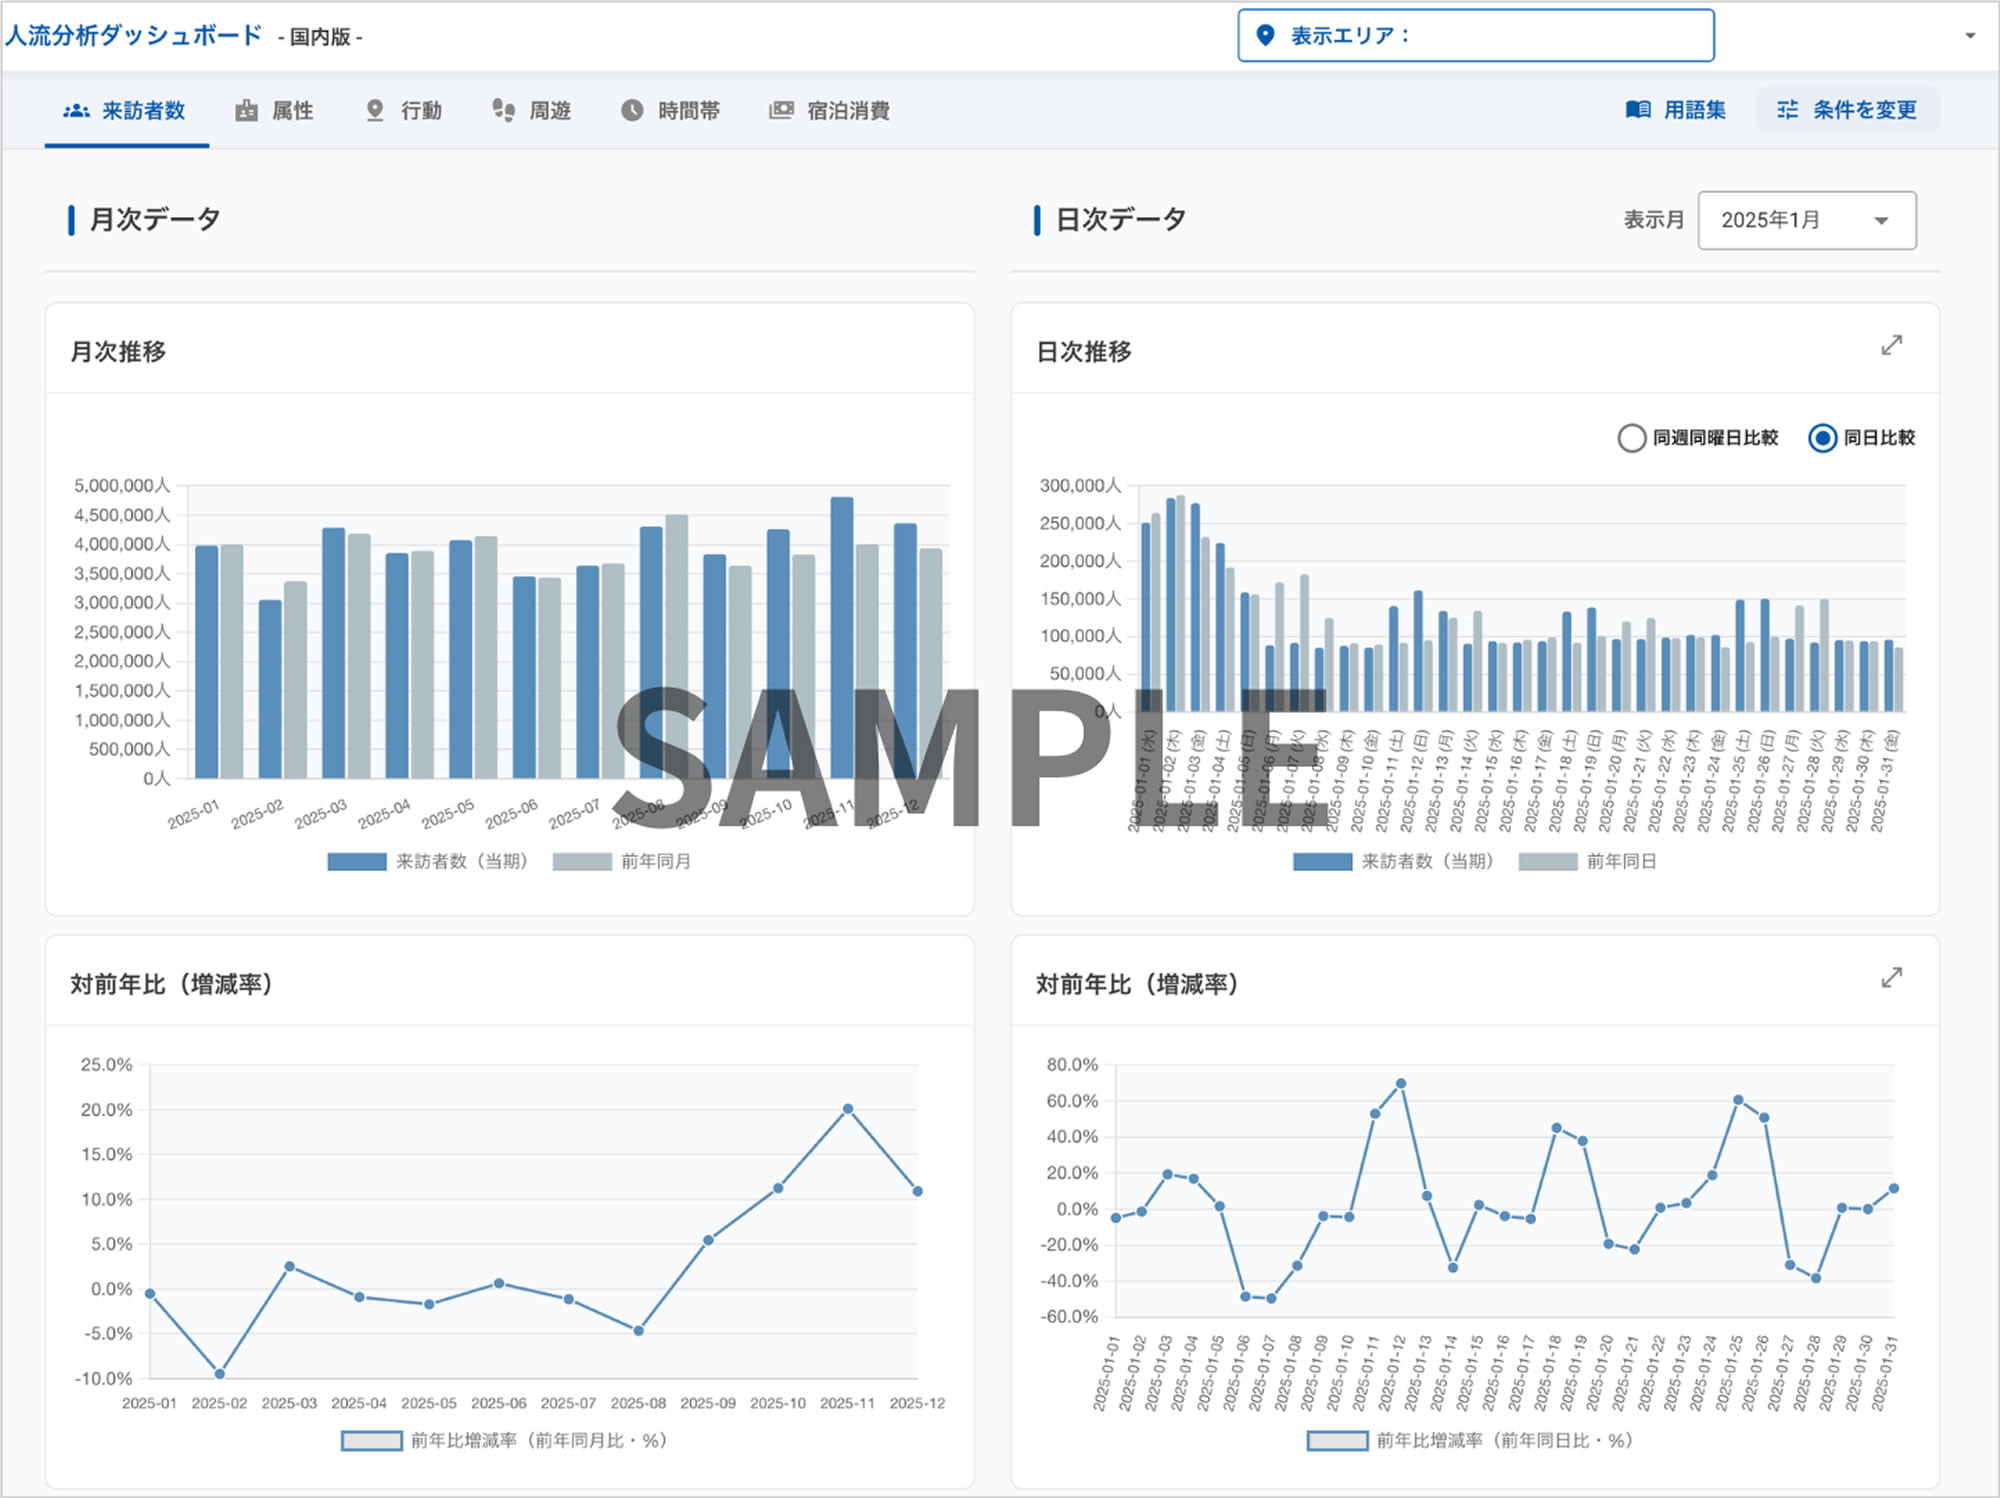This screenshot has width=2000, height=1498.
Task: Toggle 来訪者数（当期） legend in 月次推移
Action: click(x=428, y=862)
